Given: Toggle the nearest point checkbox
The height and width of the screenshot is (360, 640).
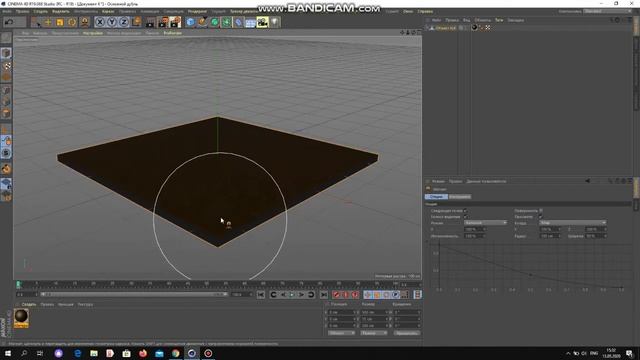Looking at the screenshot, I should click(465, 211).
